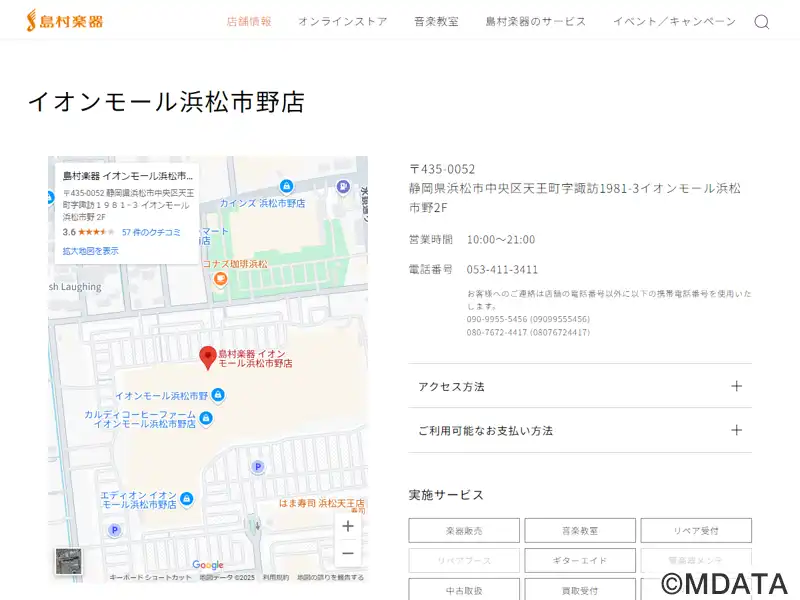Image resolution: width=800 pixels, height=600 pixels.
Task: Click the parking marker above はま寿司 label
Action: (x=258, y=466)
